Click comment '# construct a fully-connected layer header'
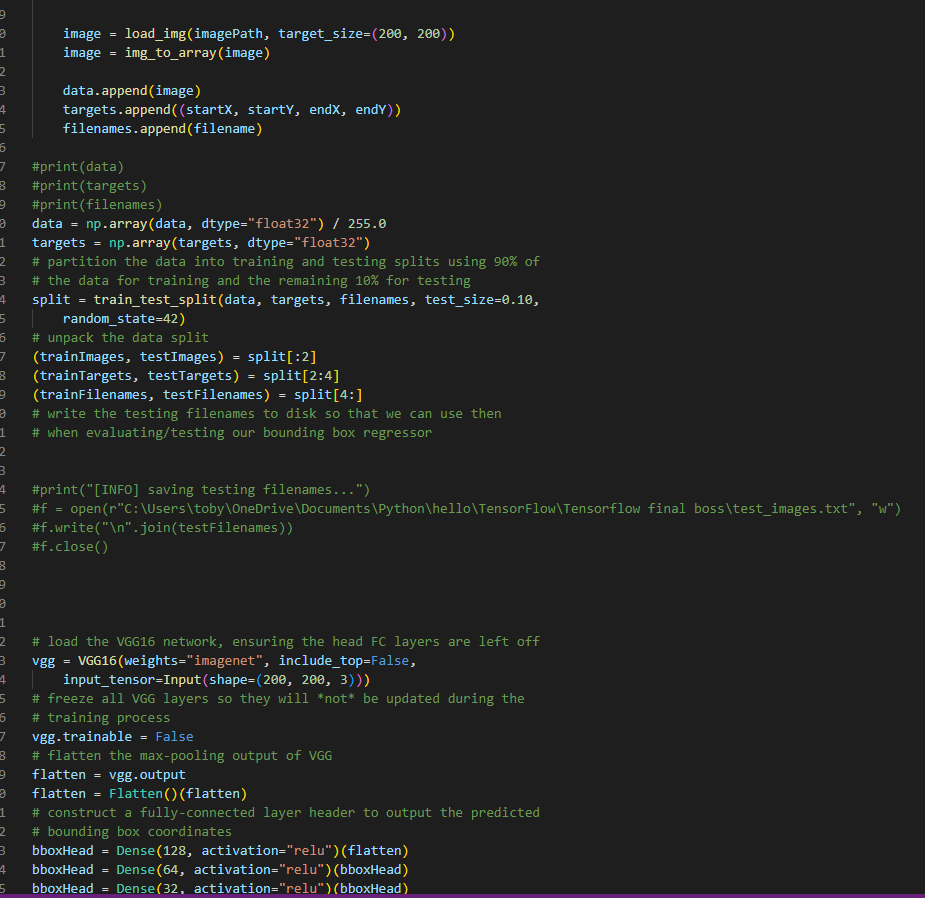The height and width of the screenshot is (898, 925). click(x=286, y=812)
